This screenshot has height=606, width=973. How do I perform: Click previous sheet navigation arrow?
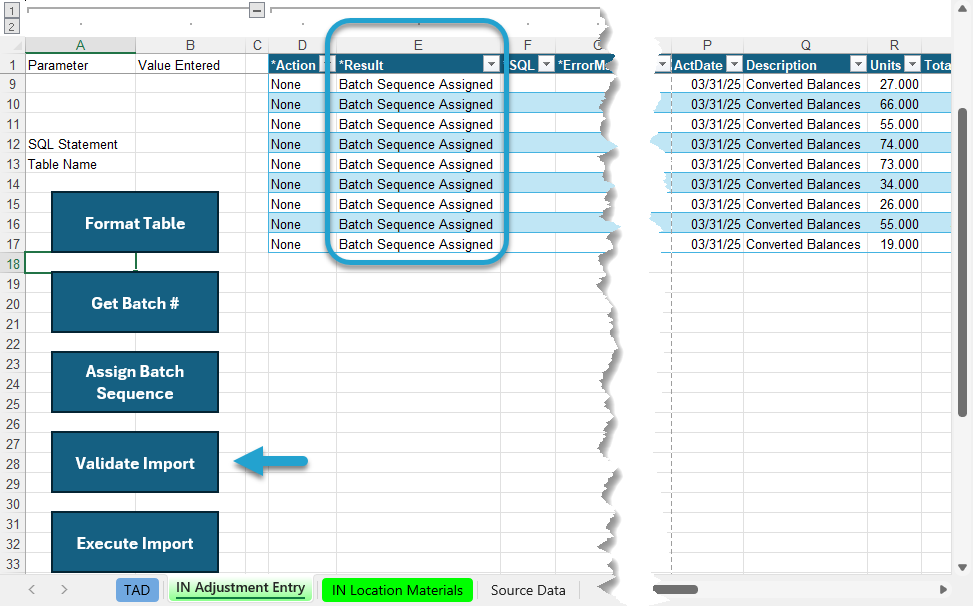(32, 589)
